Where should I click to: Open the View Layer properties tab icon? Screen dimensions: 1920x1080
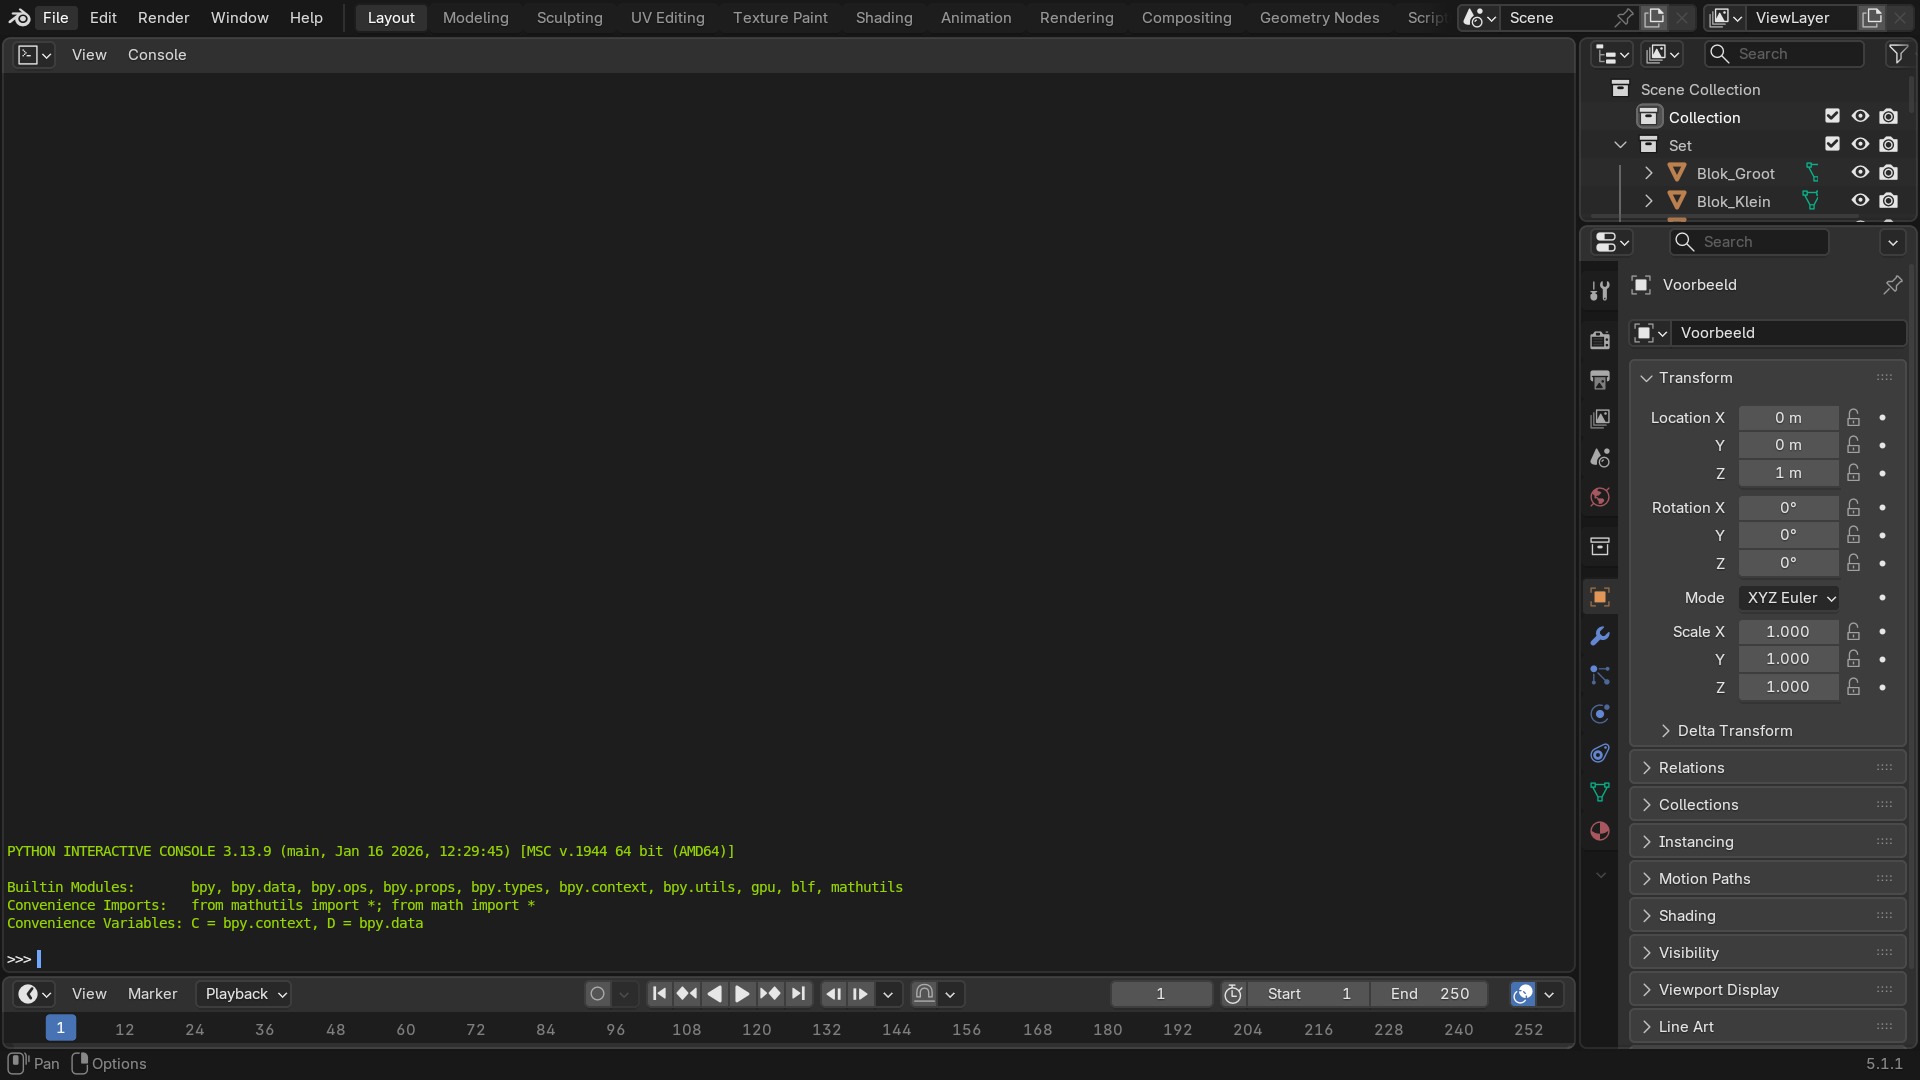(1600, 418)
